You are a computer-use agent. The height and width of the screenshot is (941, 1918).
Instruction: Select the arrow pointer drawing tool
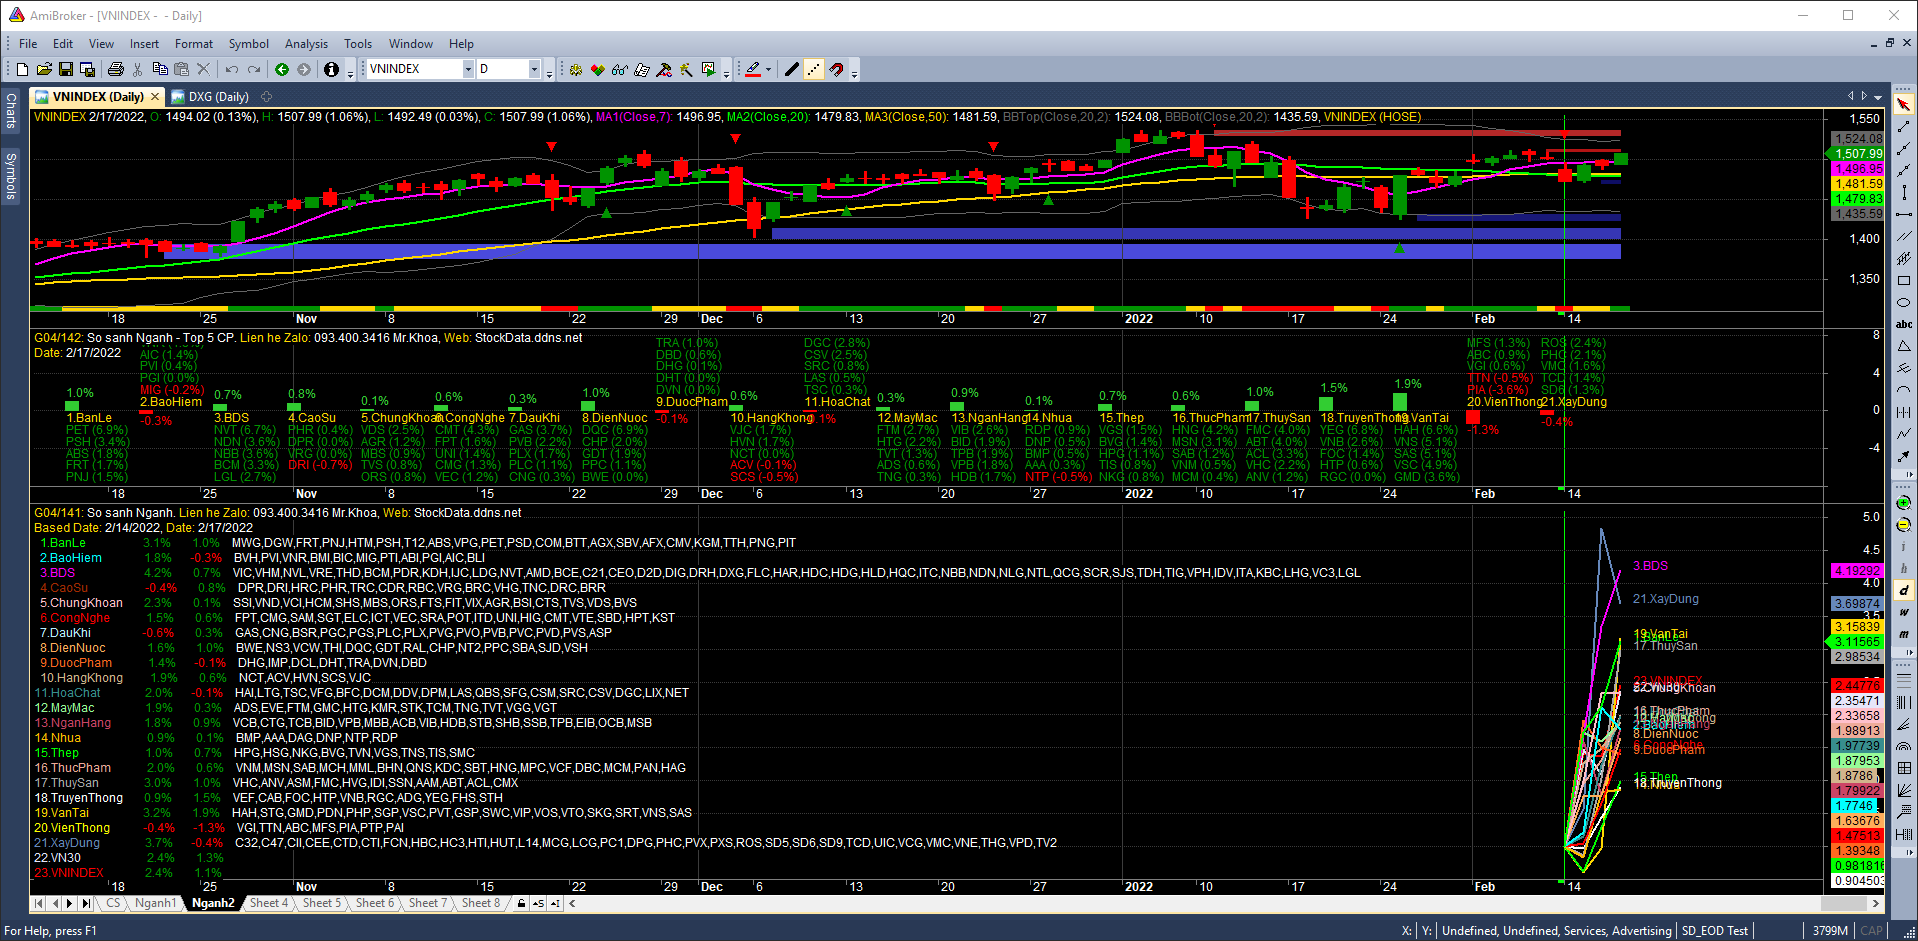1904,104
